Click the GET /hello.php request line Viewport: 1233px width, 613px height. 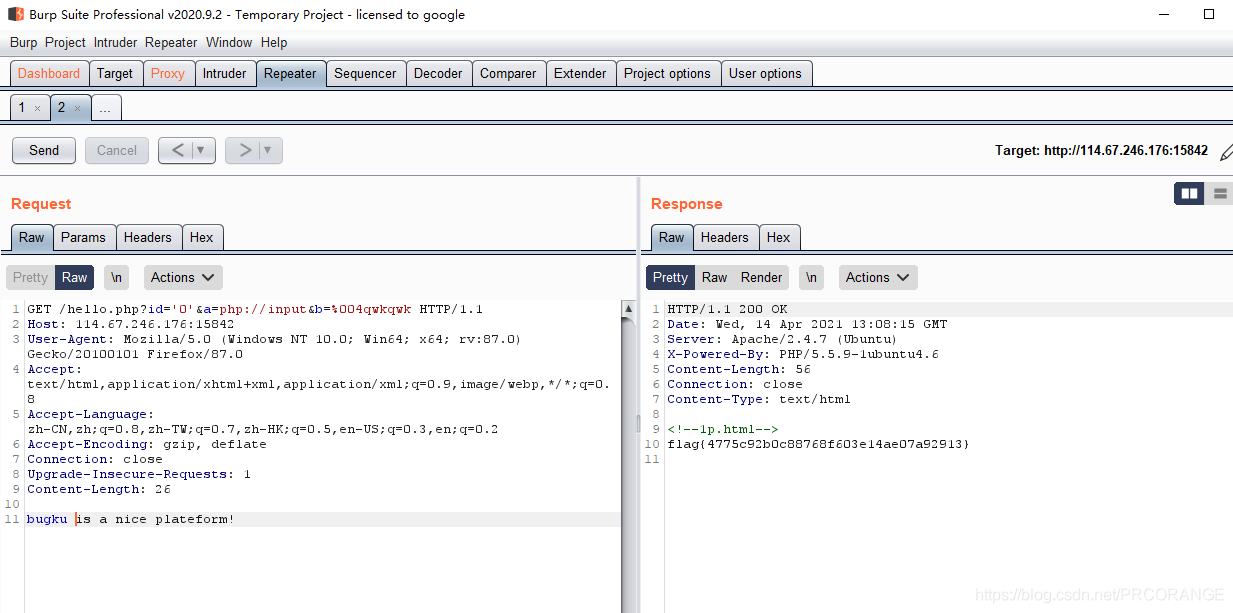pyautogui.click(x=255, y=309)
